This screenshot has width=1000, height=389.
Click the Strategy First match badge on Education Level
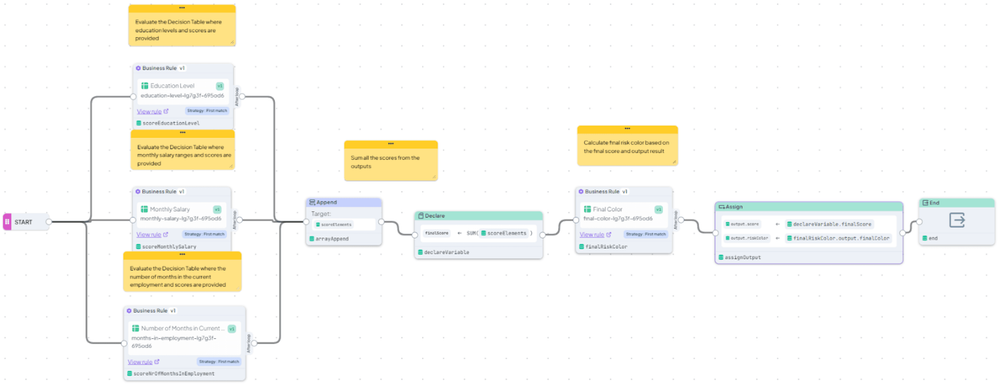(207, 110)
